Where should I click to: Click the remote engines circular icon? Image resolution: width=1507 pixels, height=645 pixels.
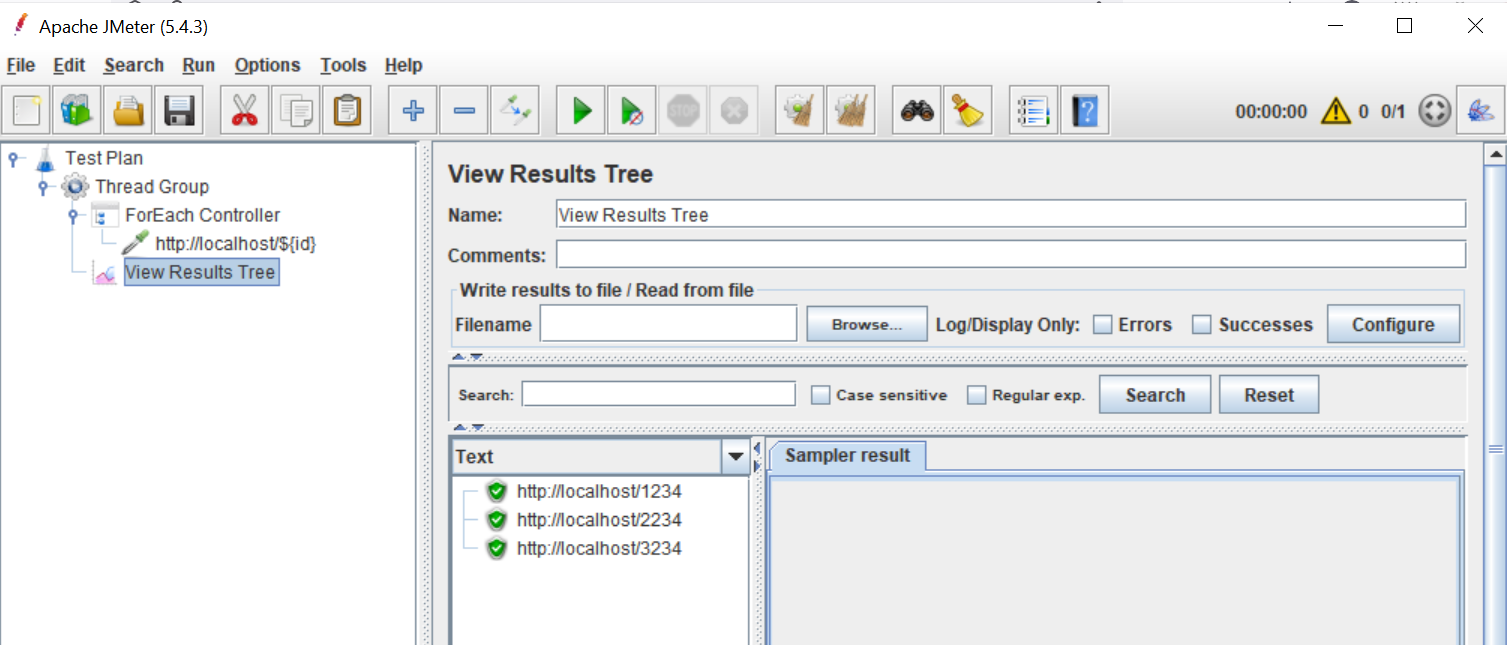click(1434, 111)
